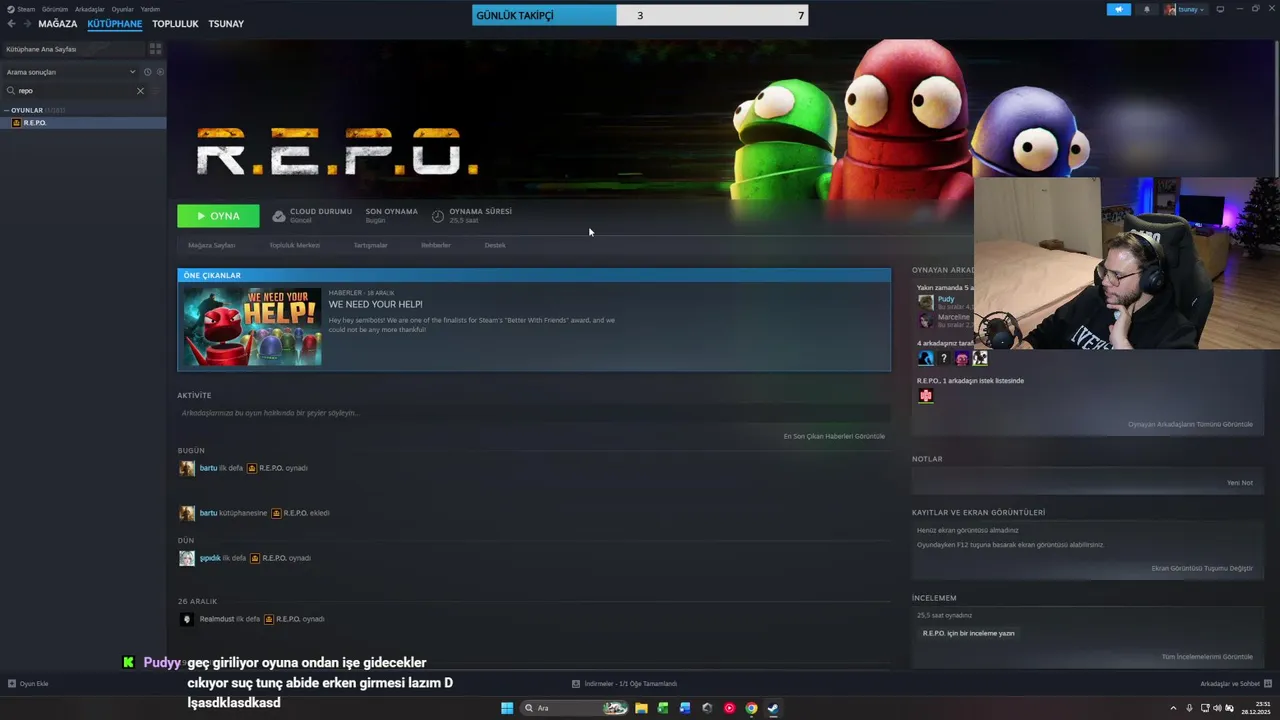The width and height of the screenshot is (1280, 720).
Task: Open Realmdust's avatar in activity feed
Action: pos(187,619)
